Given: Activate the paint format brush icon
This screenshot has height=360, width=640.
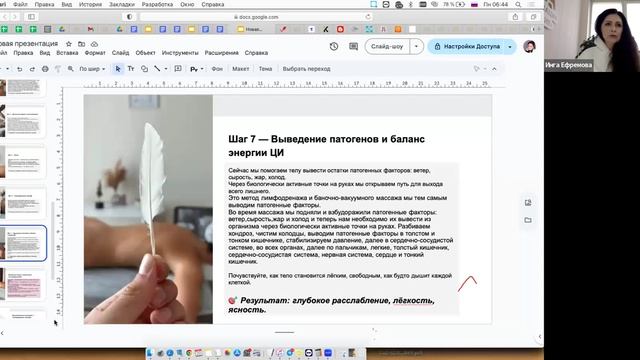Looking at the screenshot, I should coord(58,69).
